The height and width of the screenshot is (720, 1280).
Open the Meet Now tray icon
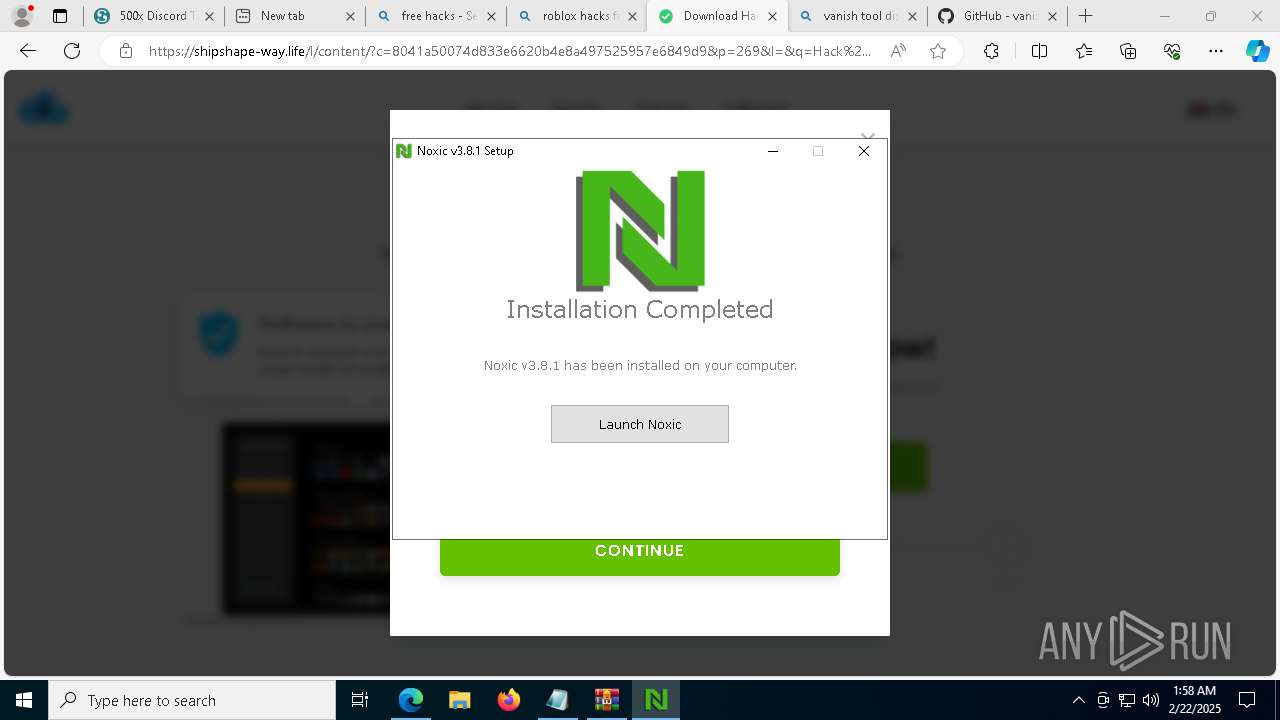pos(1103,700)
